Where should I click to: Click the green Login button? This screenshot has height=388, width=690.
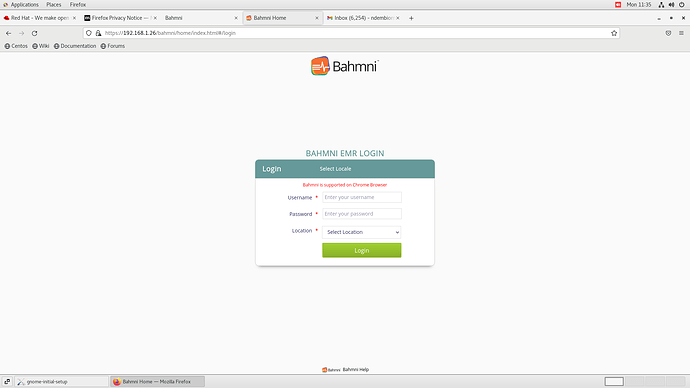(362, 250)
